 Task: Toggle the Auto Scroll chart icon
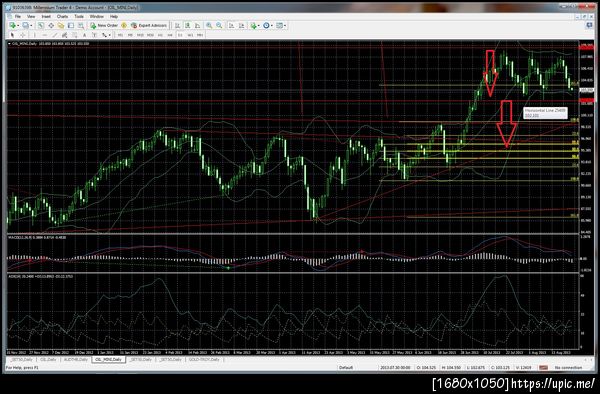[x=232, y=25]
